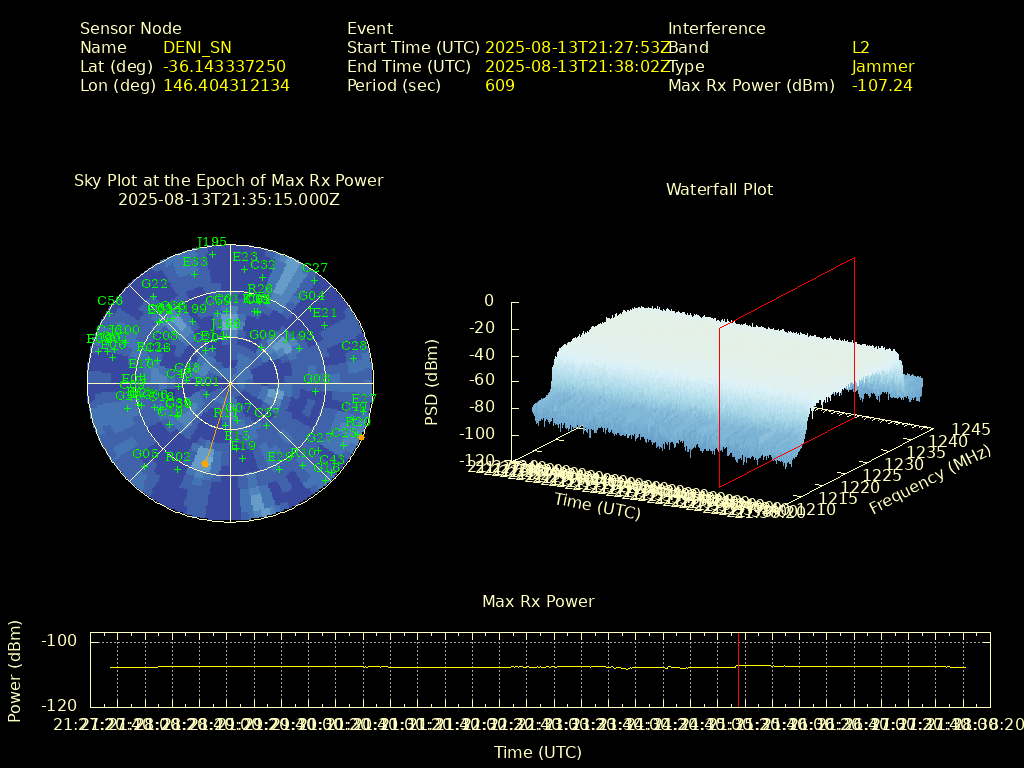Click the orange interference marker near R02

click(205, 463)
